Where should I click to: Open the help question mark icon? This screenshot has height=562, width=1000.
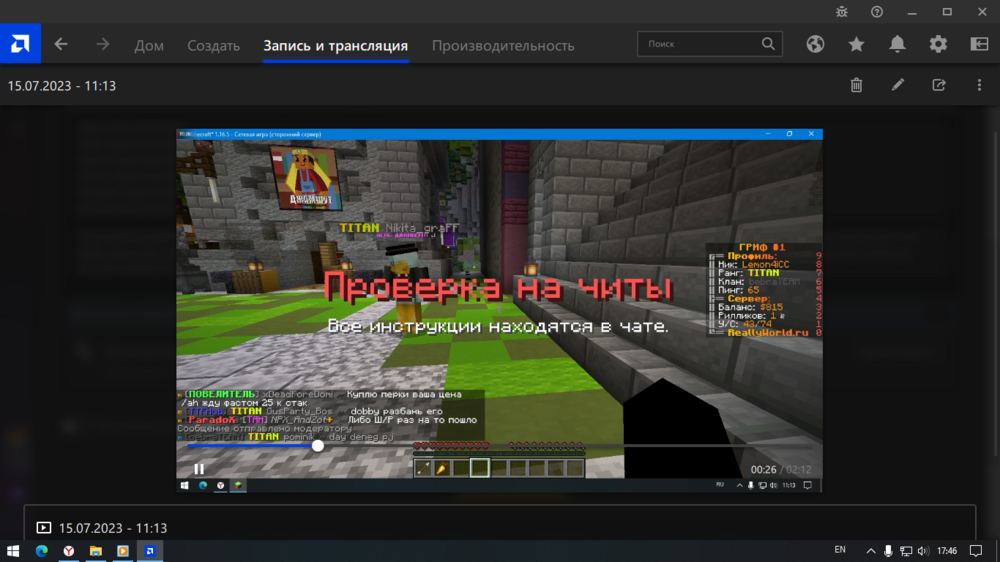877,11
